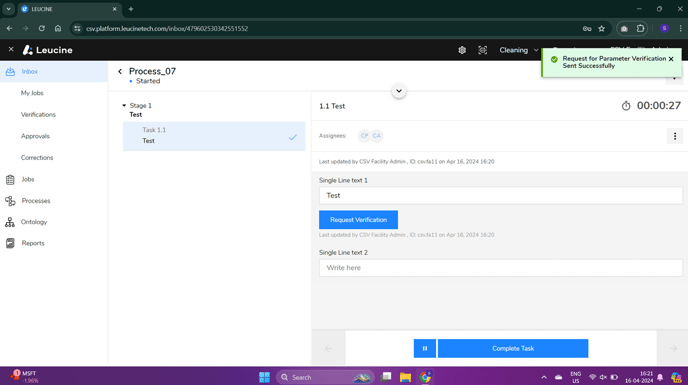Click the Processes flow icon

tap(10, 201)
